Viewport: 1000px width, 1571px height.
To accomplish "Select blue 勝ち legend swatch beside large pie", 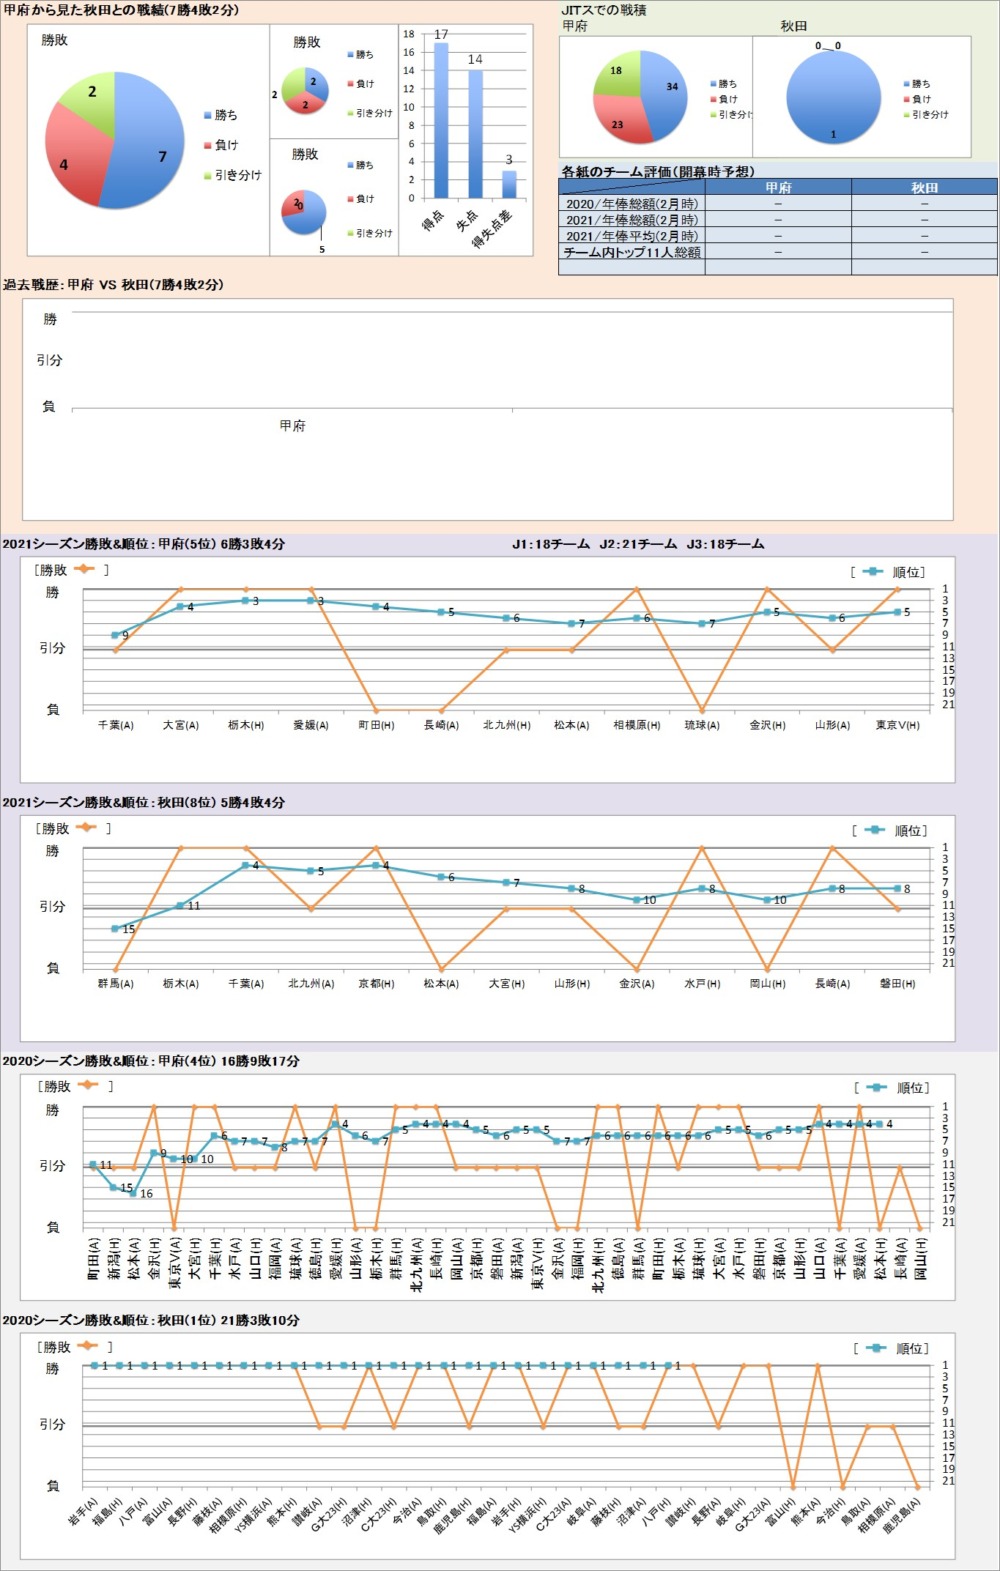I will click(x=207, y=115).
